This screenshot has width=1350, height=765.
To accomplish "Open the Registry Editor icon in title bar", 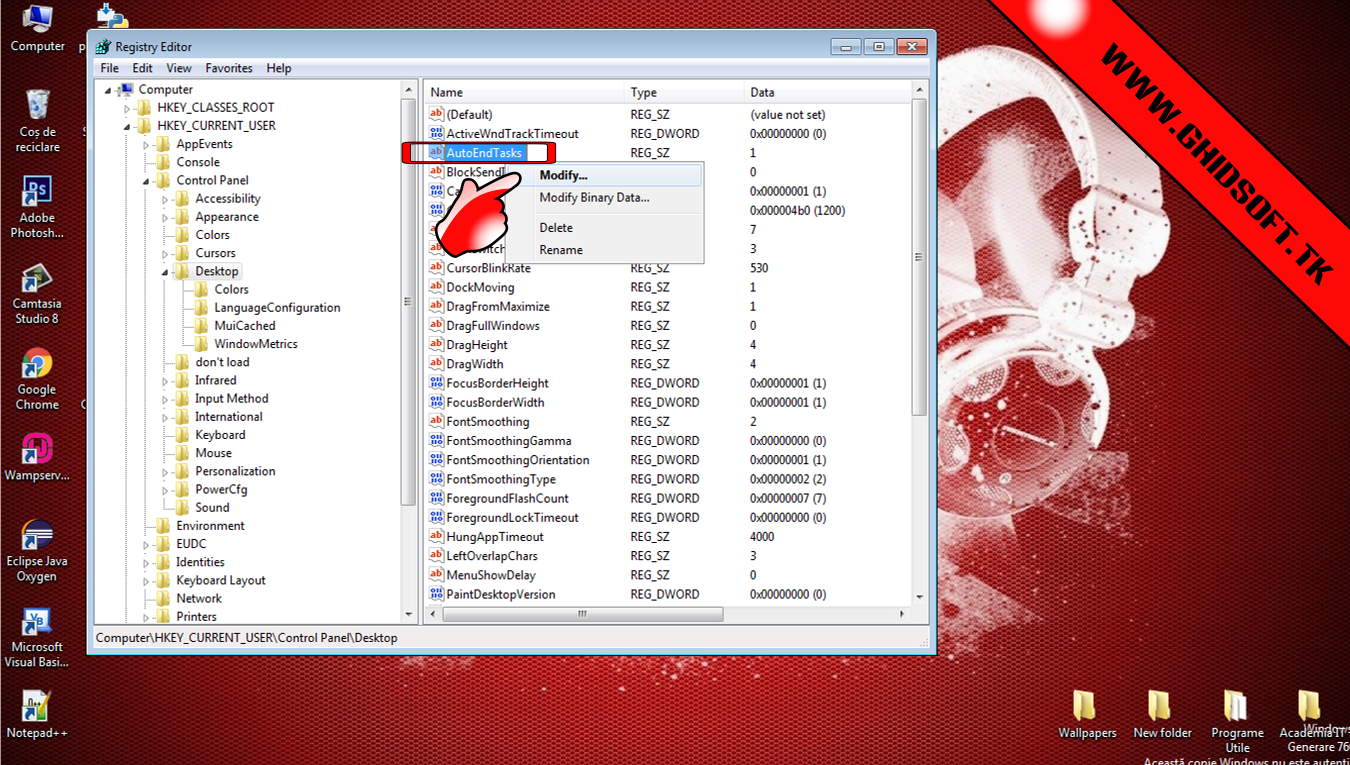I will (x=105, y=46).
